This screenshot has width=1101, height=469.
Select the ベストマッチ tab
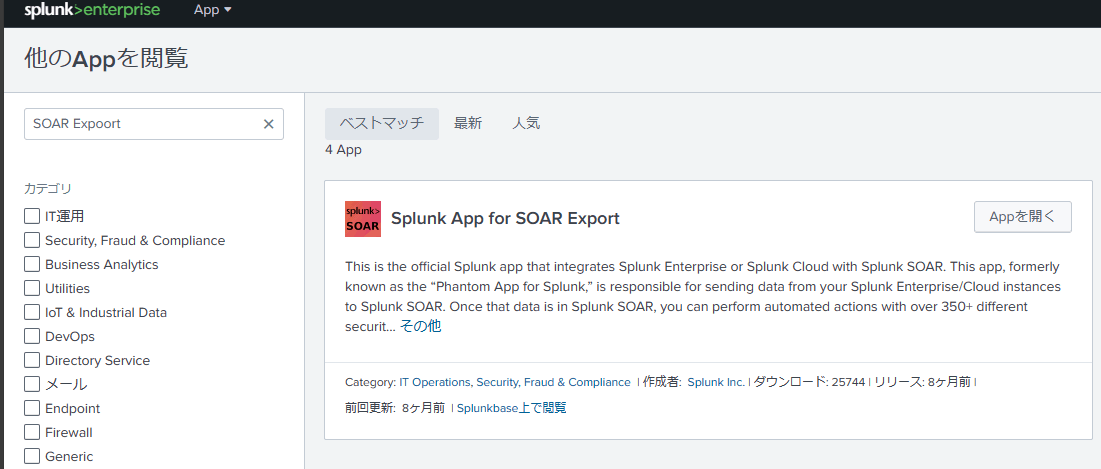[x=382, y=124]
